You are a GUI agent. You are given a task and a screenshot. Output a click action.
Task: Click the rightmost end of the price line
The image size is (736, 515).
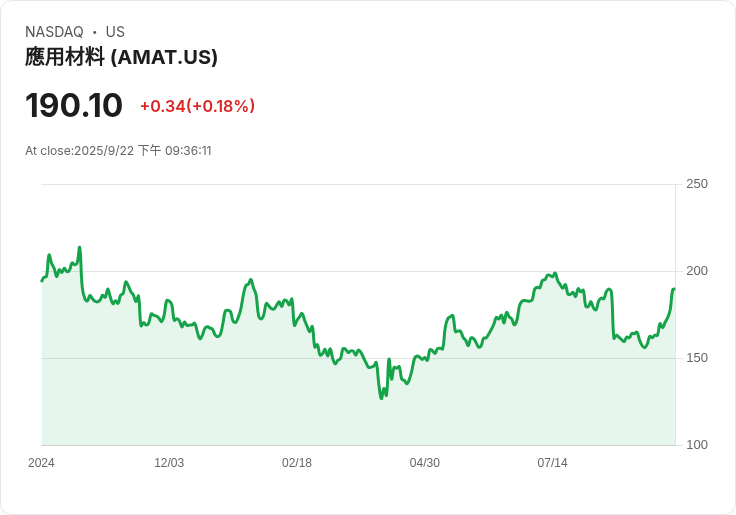click(x=674, y=289)
